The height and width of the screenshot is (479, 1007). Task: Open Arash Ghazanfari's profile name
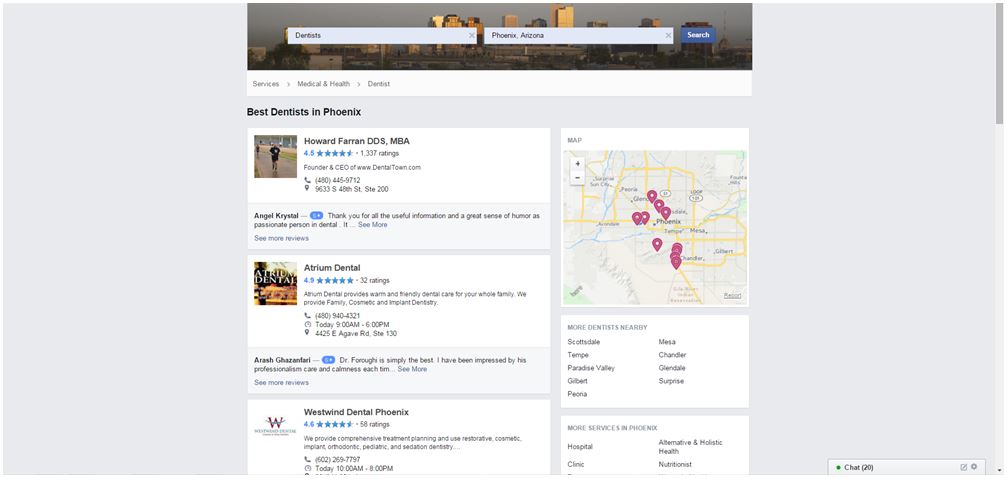tap(282, 360)
